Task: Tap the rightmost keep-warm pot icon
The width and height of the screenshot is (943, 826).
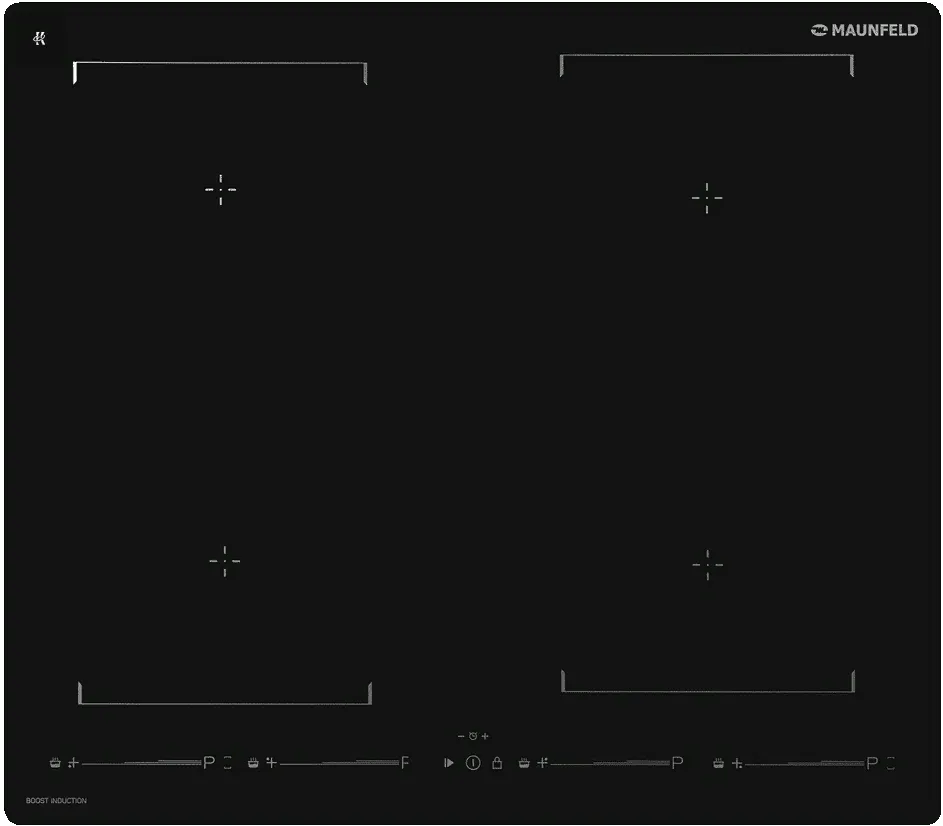Action: click(718, 763)
